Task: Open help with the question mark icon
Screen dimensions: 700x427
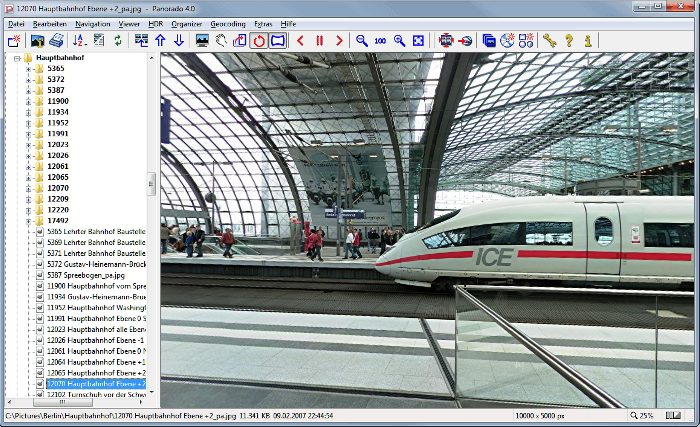Action: [569, 41]
